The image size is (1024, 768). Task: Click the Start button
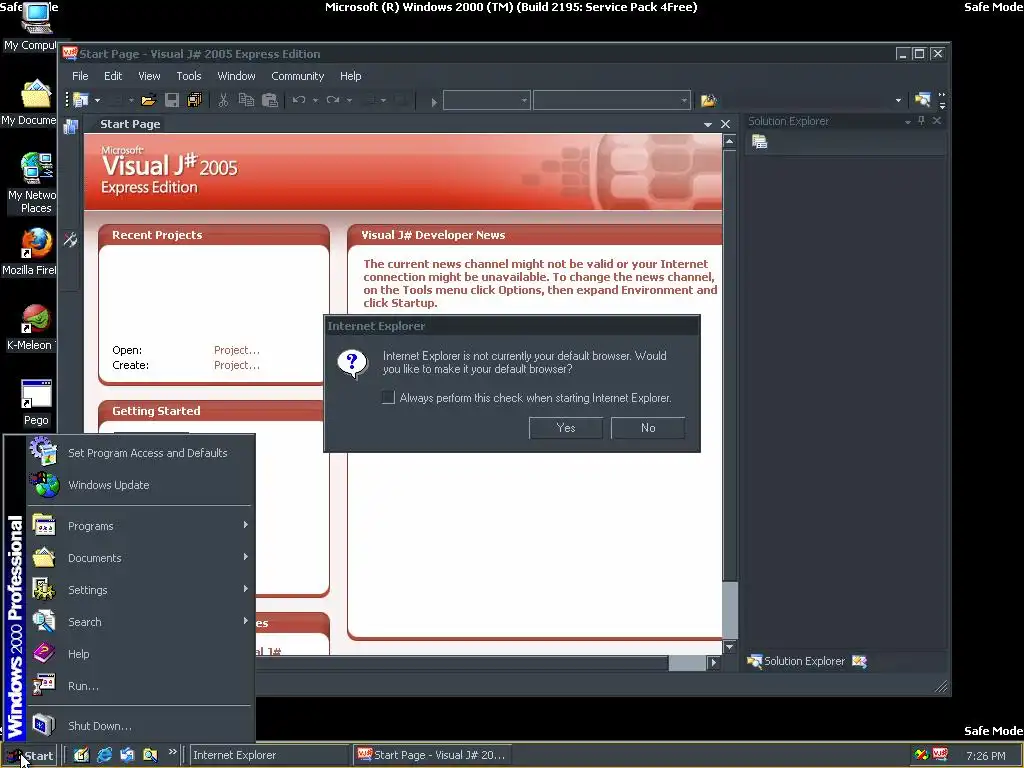[x=30, y=756]
